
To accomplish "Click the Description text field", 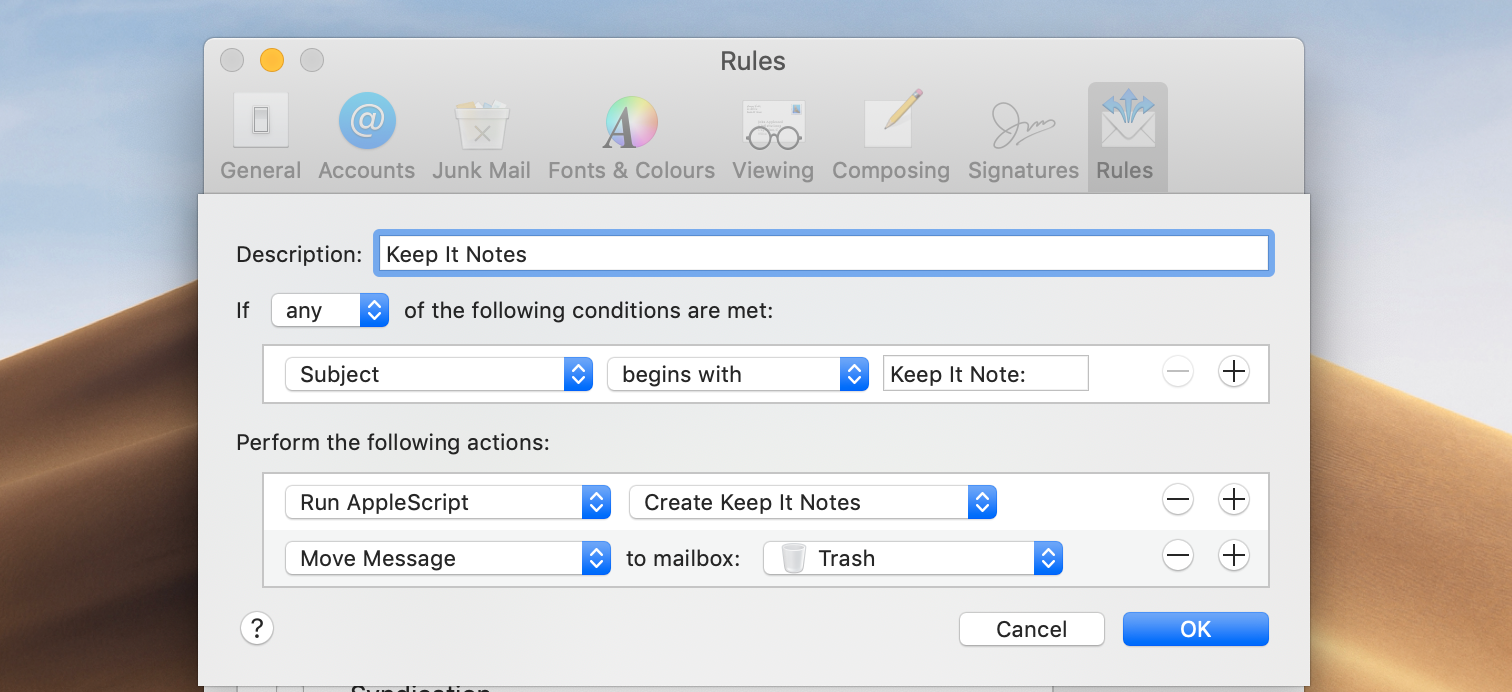I will pyautogui.click(x=824, y=254).
